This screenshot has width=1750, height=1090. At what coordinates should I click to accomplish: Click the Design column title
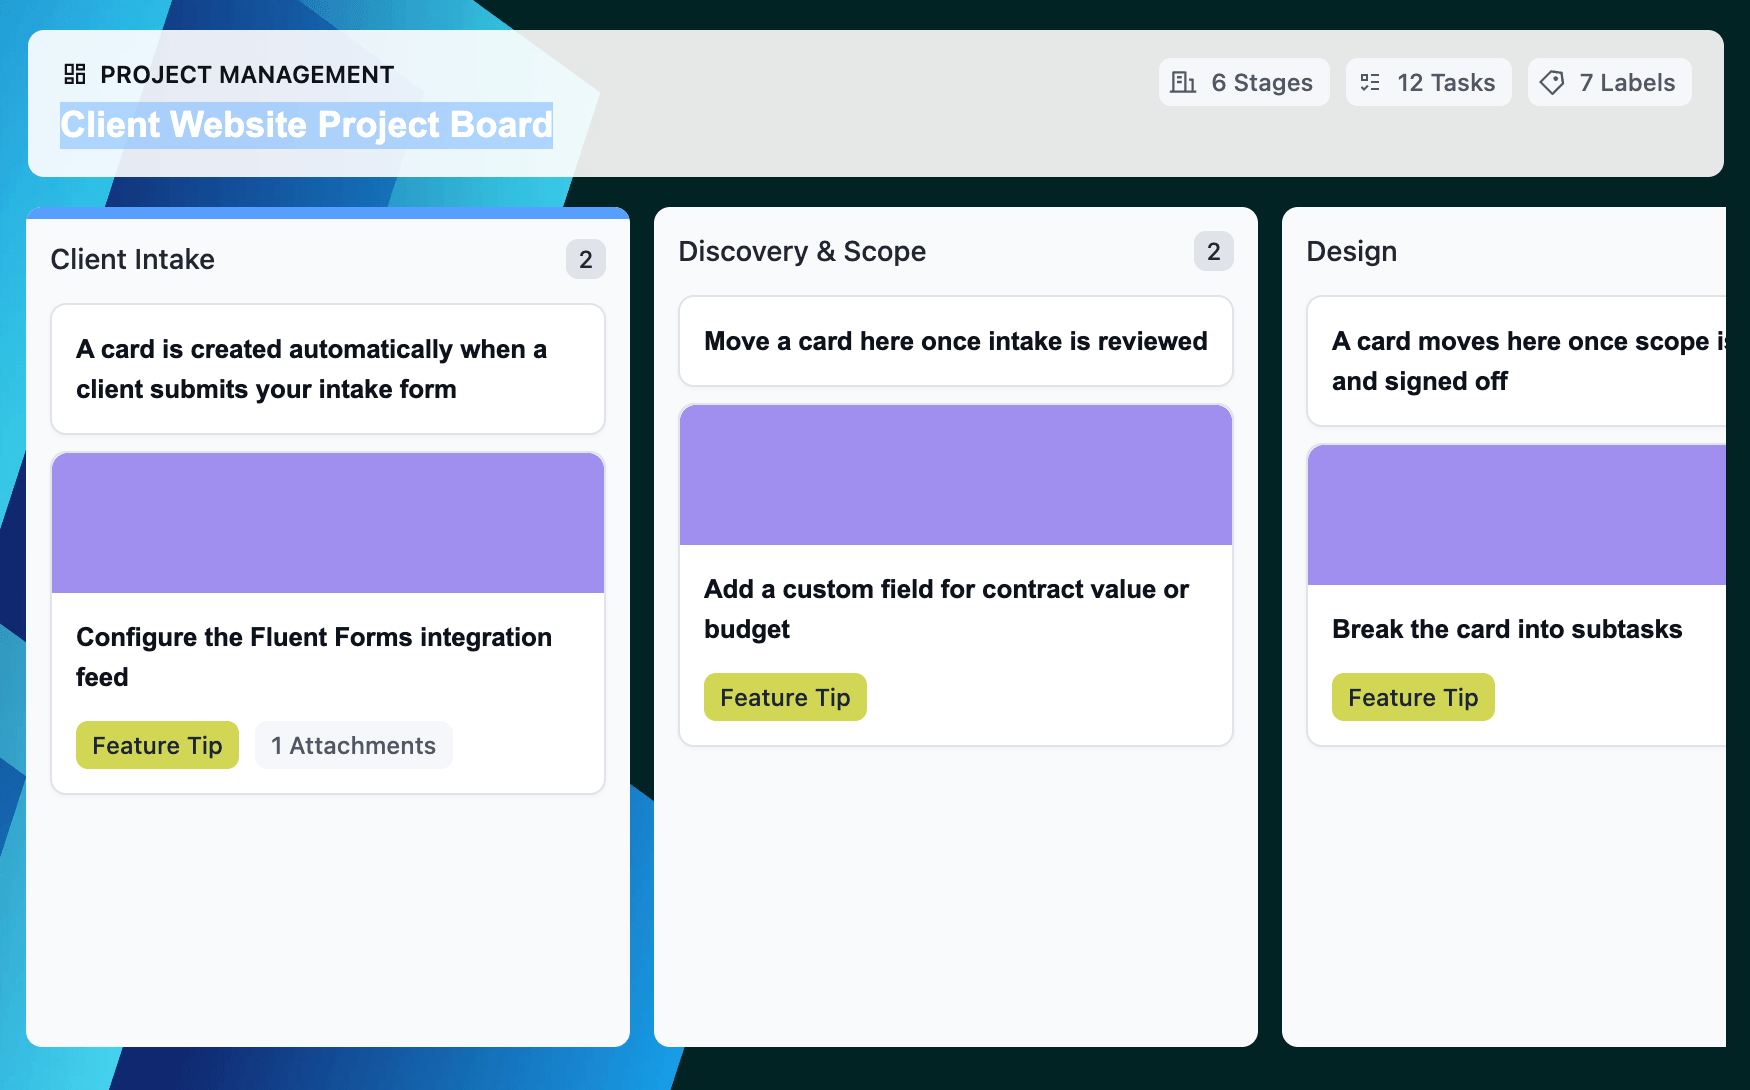click(1352, 251)
